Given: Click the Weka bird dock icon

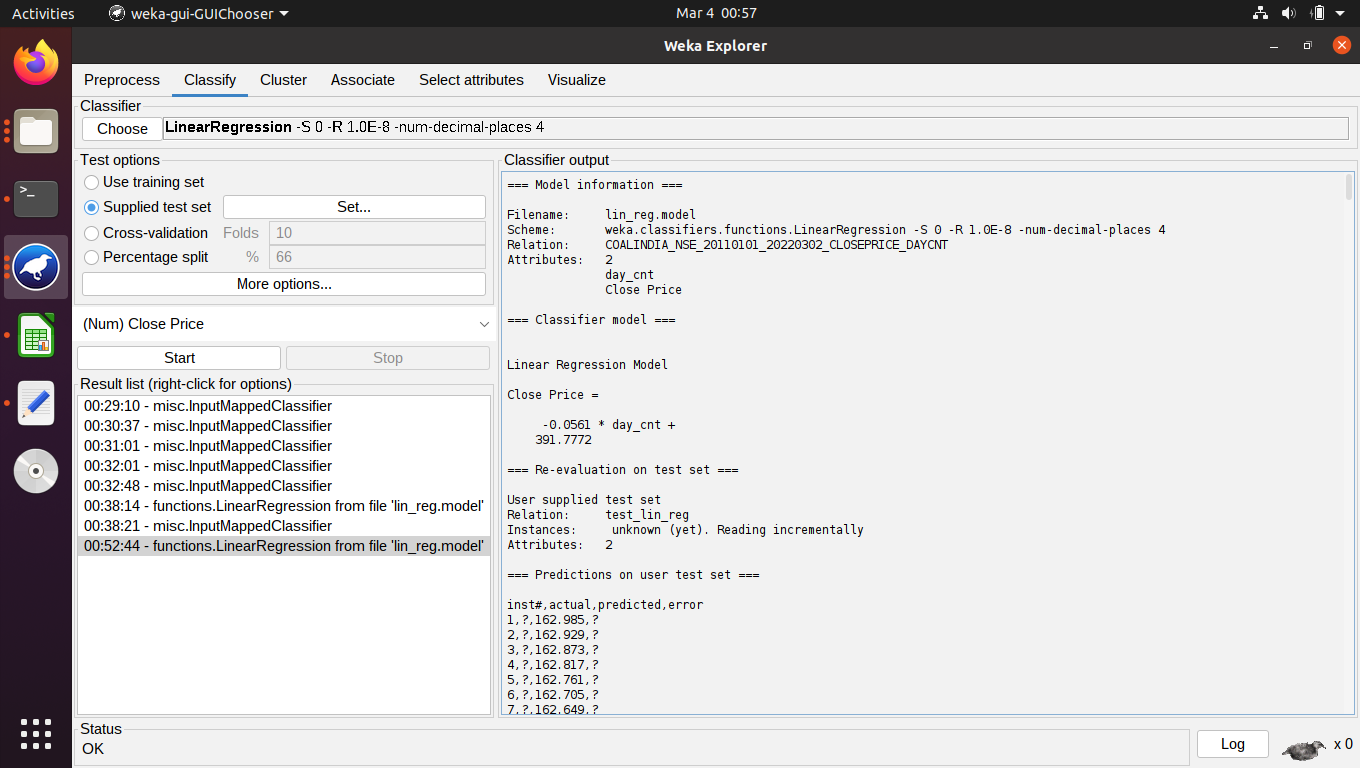Looking at the screenshot, I should click(36, 267).
